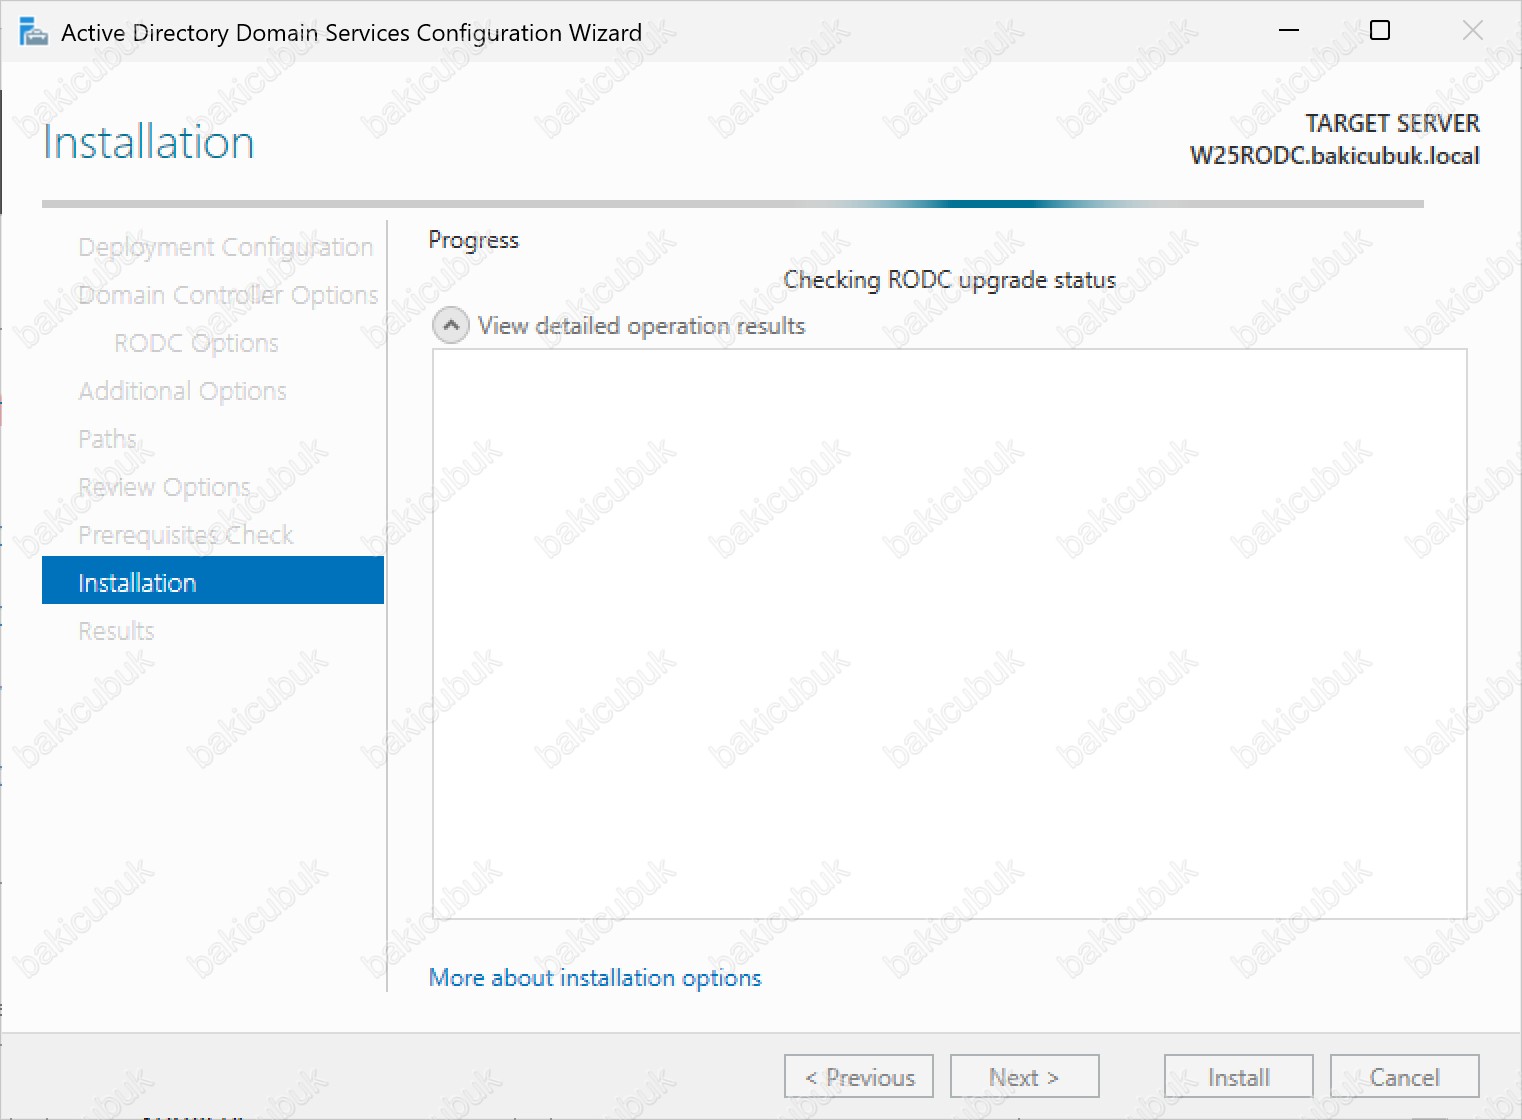Viewport: 1522px width, 1120px height.
Task: Select the highlighted Installation step
Action: (x=213, y=580)
